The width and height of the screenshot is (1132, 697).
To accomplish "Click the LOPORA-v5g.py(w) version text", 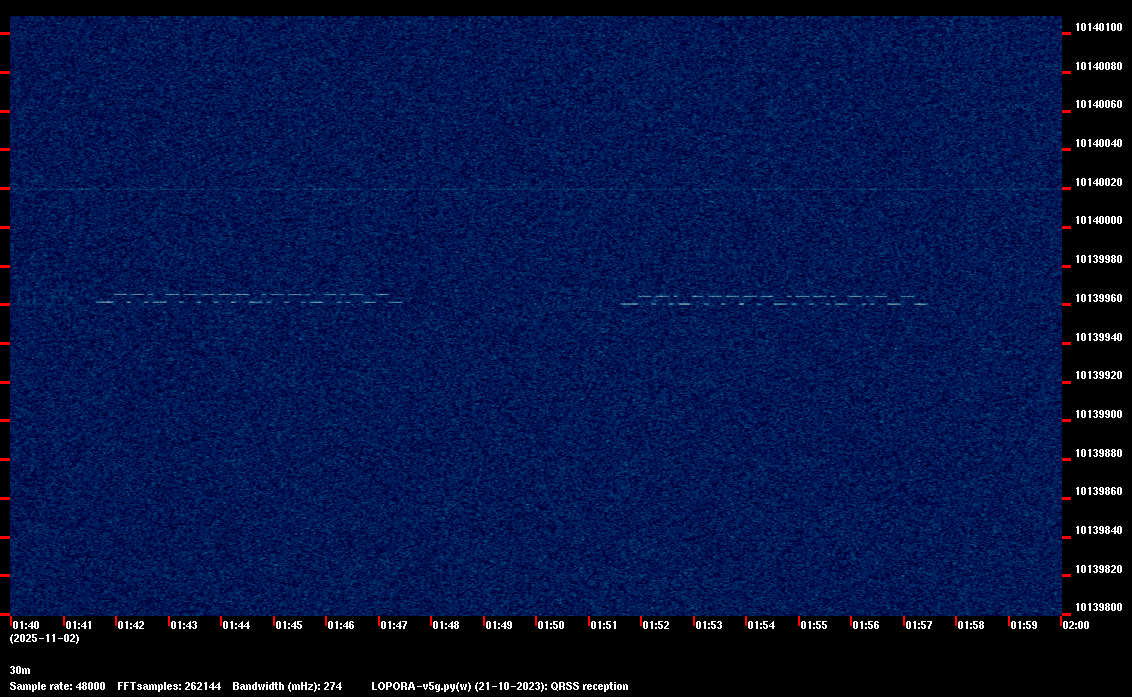I will pyautogui.click(x=422, y=686).
